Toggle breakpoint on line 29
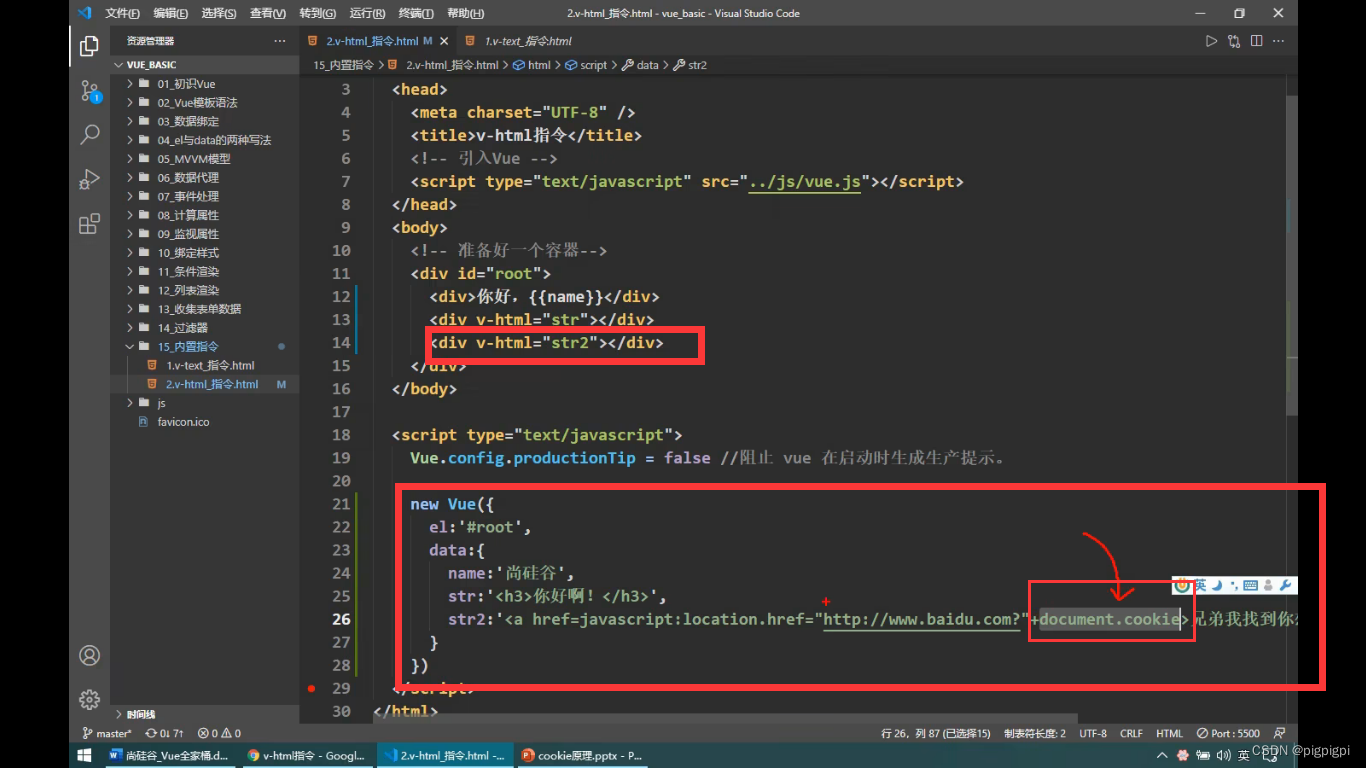 [x=312, y=688]
